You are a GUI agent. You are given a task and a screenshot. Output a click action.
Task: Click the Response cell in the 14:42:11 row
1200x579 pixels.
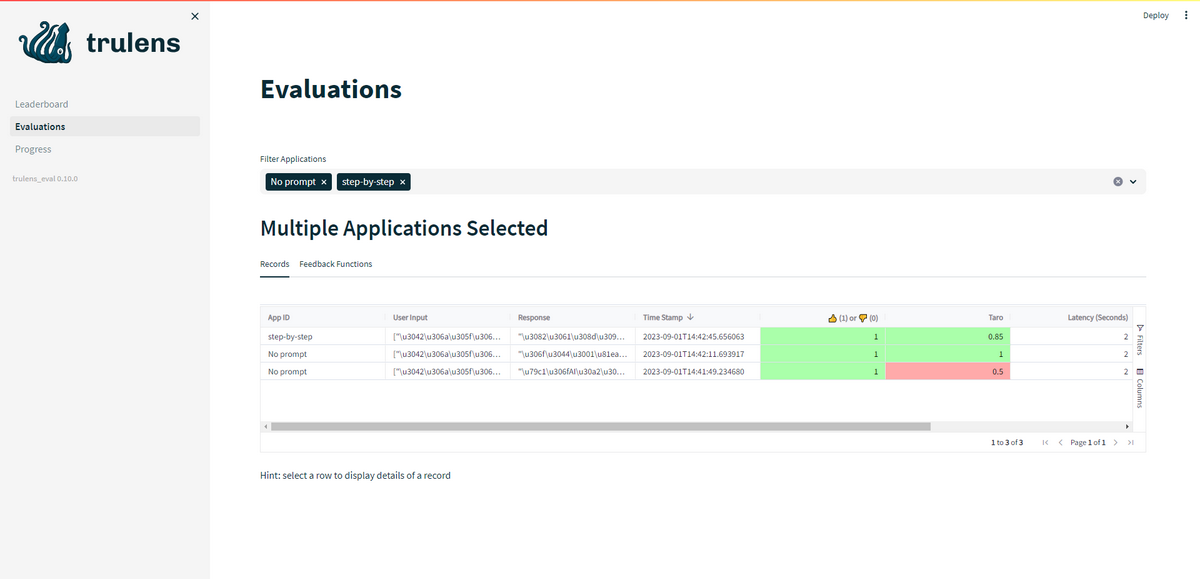click(573, 354)
